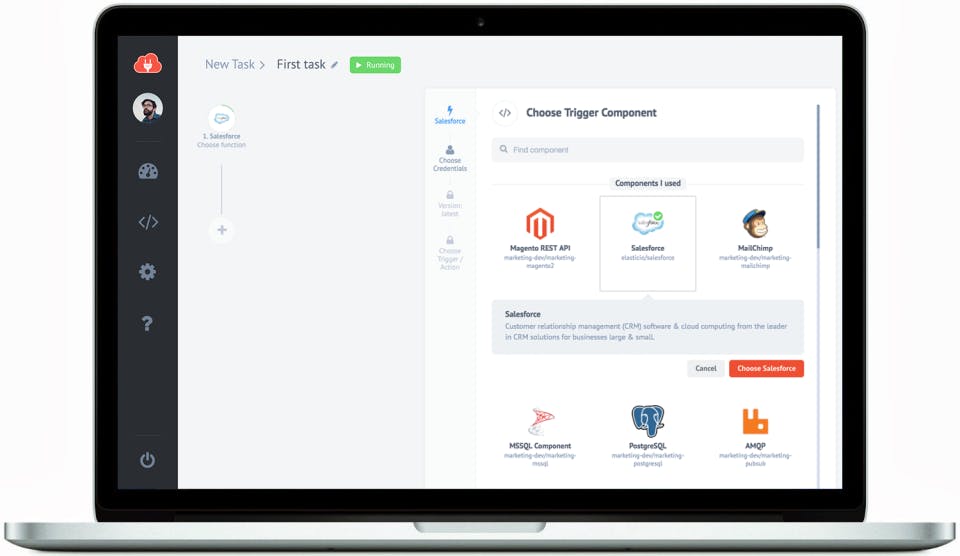Open the code brackets icon in sidebar

[x=148, y=222]
